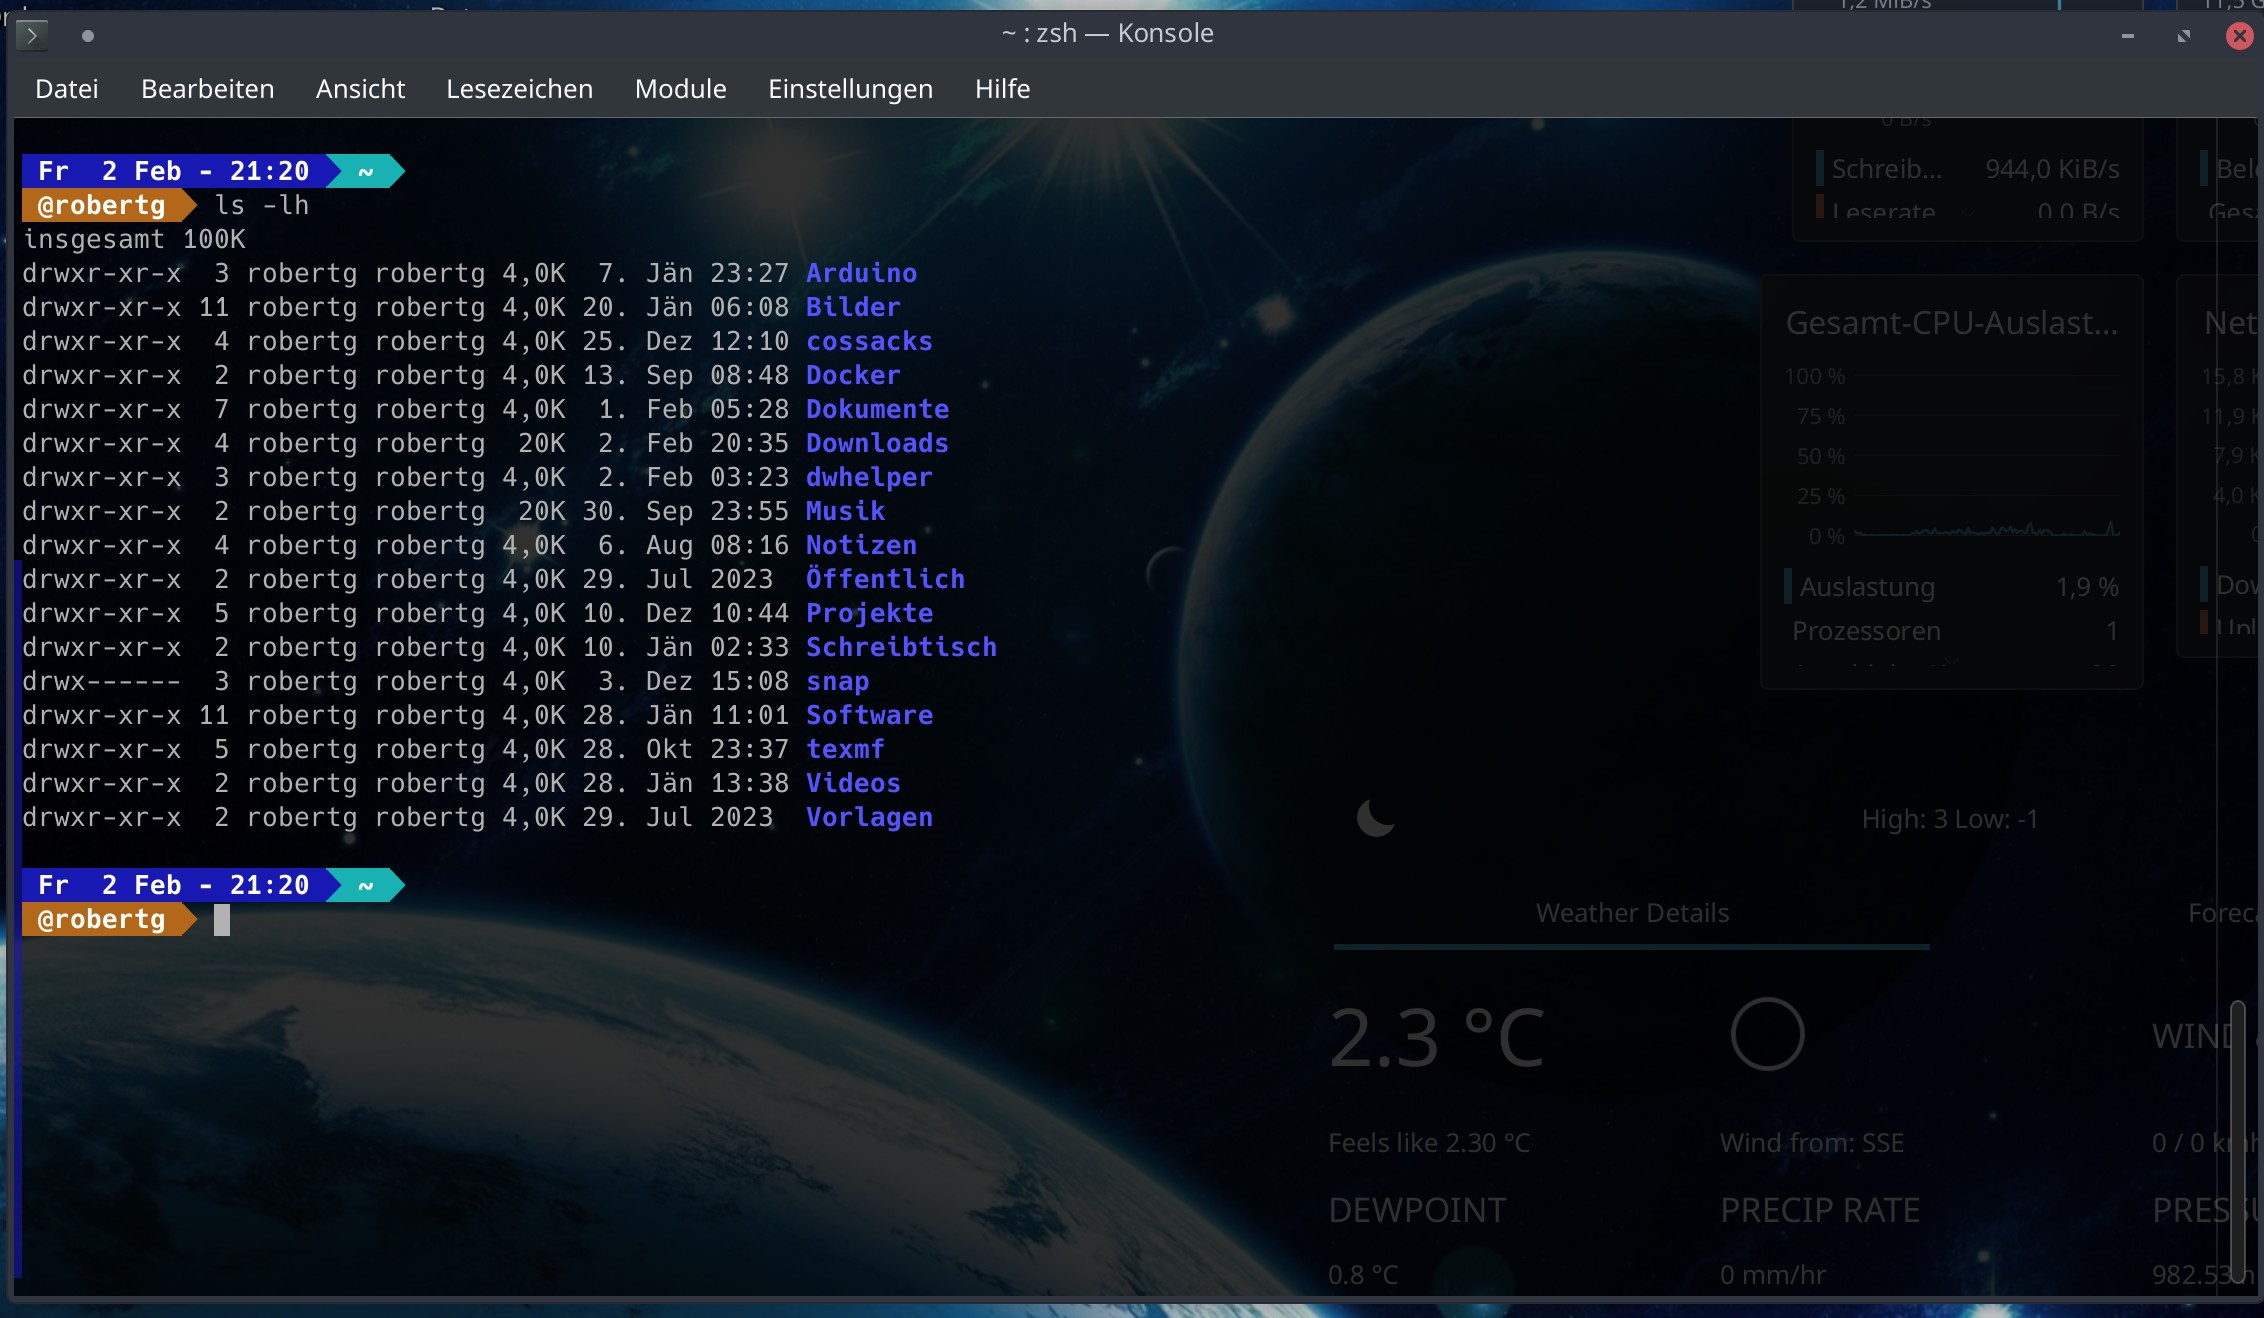
Task: Minimize the Konsole window
Action: click(2128, 36)
